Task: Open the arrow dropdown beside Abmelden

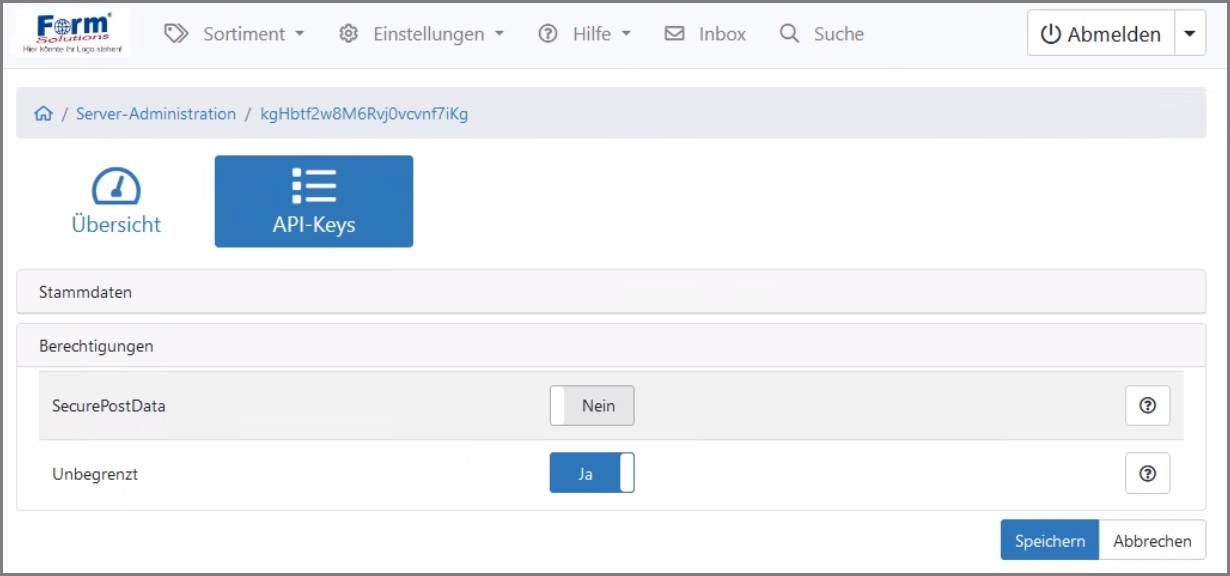Action: pos(1189,33)
